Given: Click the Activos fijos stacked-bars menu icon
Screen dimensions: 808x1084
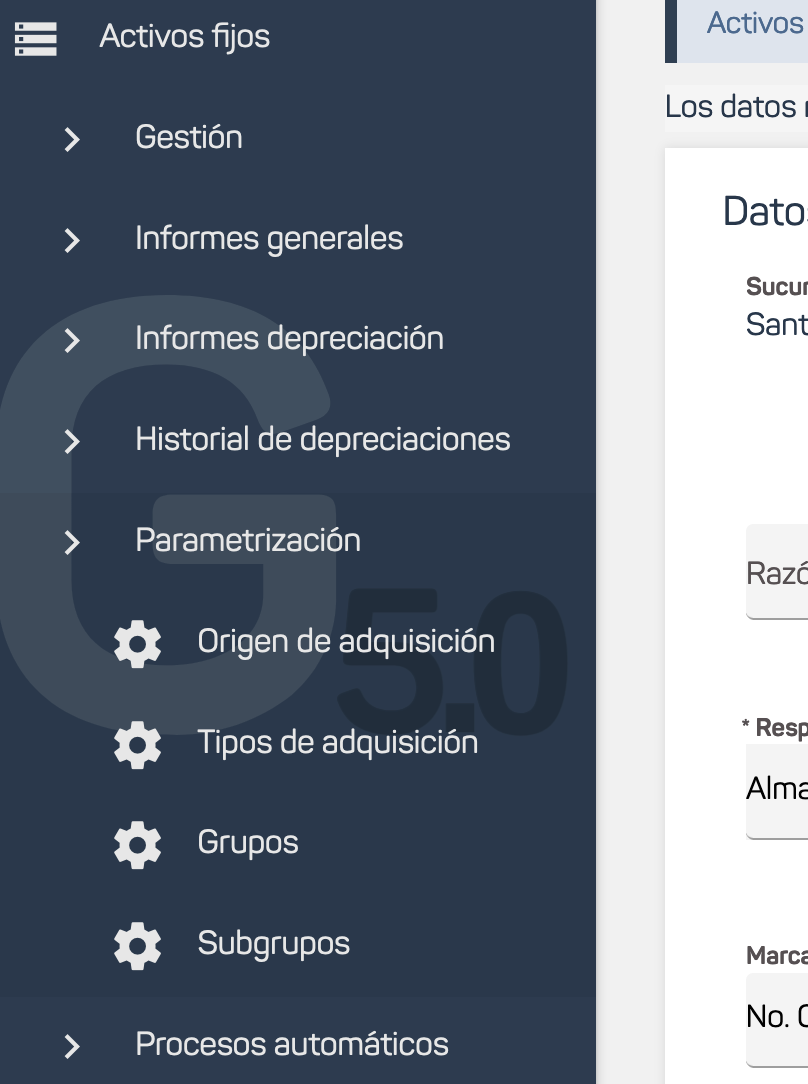Looking at the screenshot, I should [x=36, y=37].
